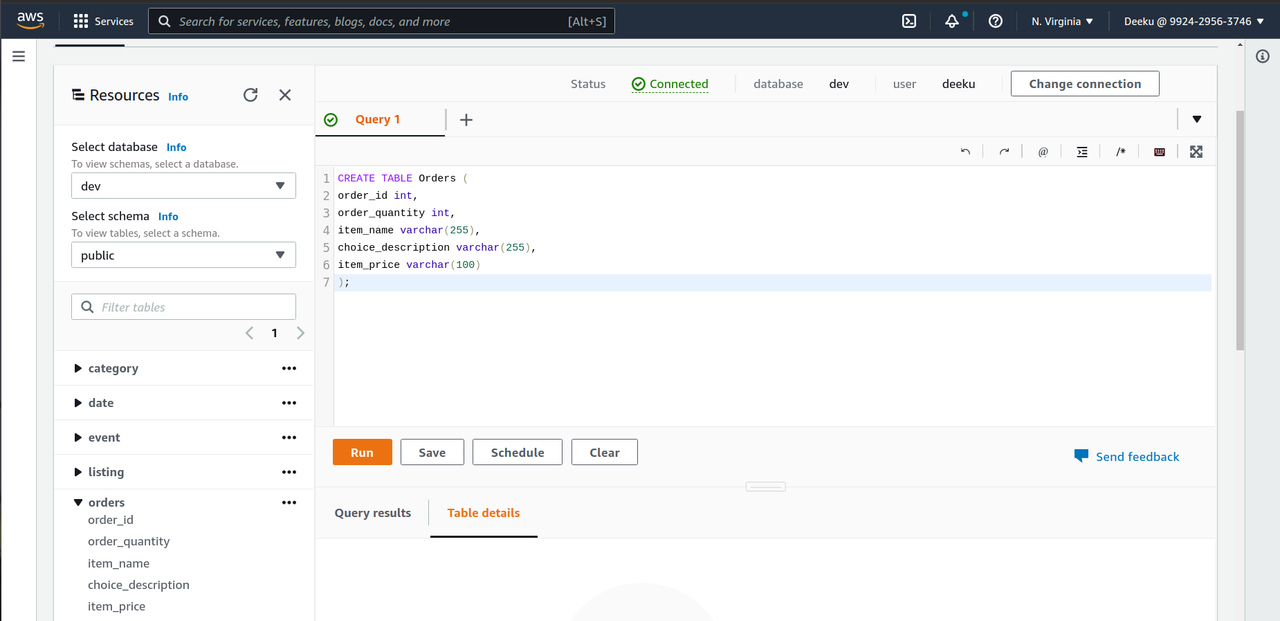Click the Change connection button
1280x621 pixels.
[1085, 84]
